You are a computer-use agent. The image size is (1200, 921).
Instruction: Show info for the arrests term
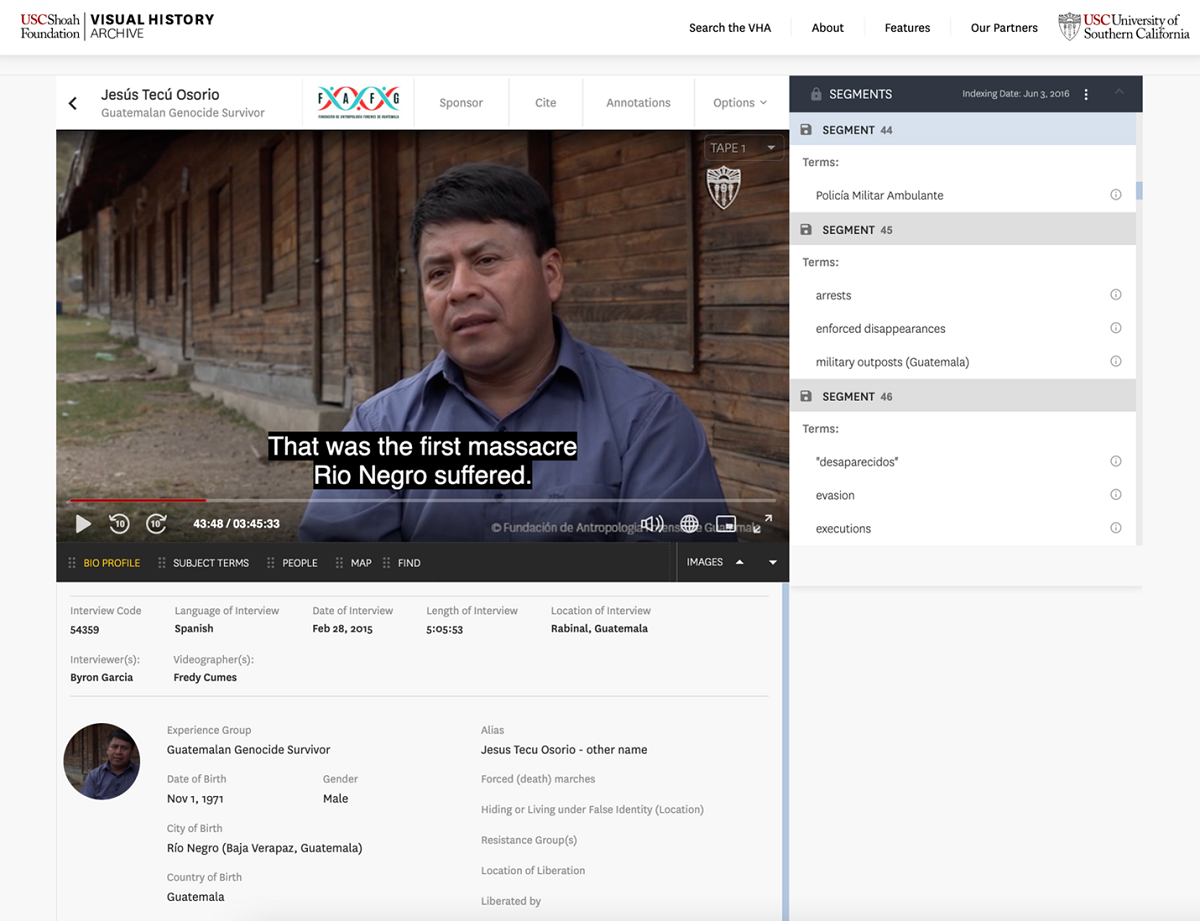click(x=1116, y=295)
